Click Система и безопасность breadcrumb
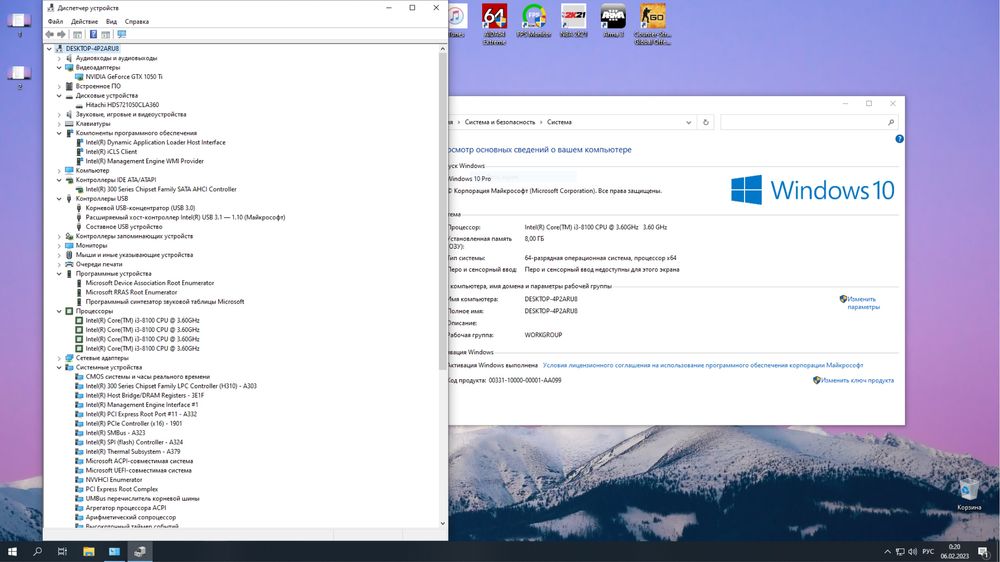 (500, 122)
